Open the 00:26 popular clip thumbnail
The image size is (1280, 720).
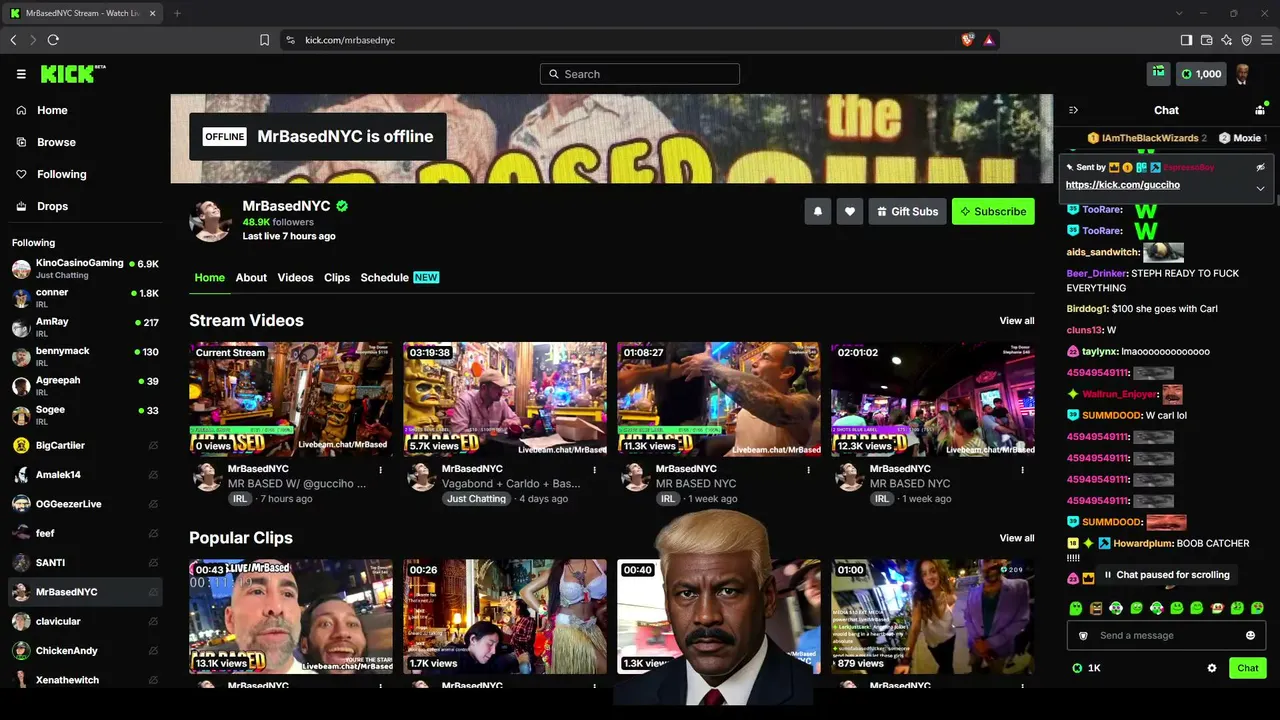pyautogui.click(x=505, y=616)
